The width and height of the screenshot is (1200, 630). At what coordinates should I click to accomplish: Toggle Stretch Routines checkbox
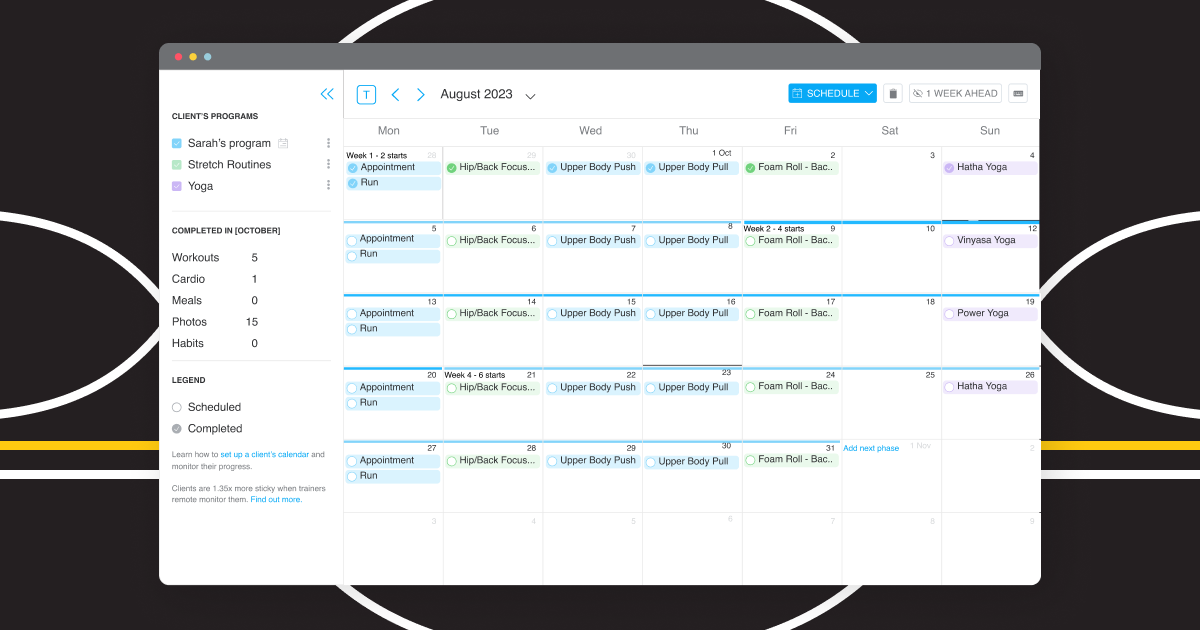click(177, 165)
